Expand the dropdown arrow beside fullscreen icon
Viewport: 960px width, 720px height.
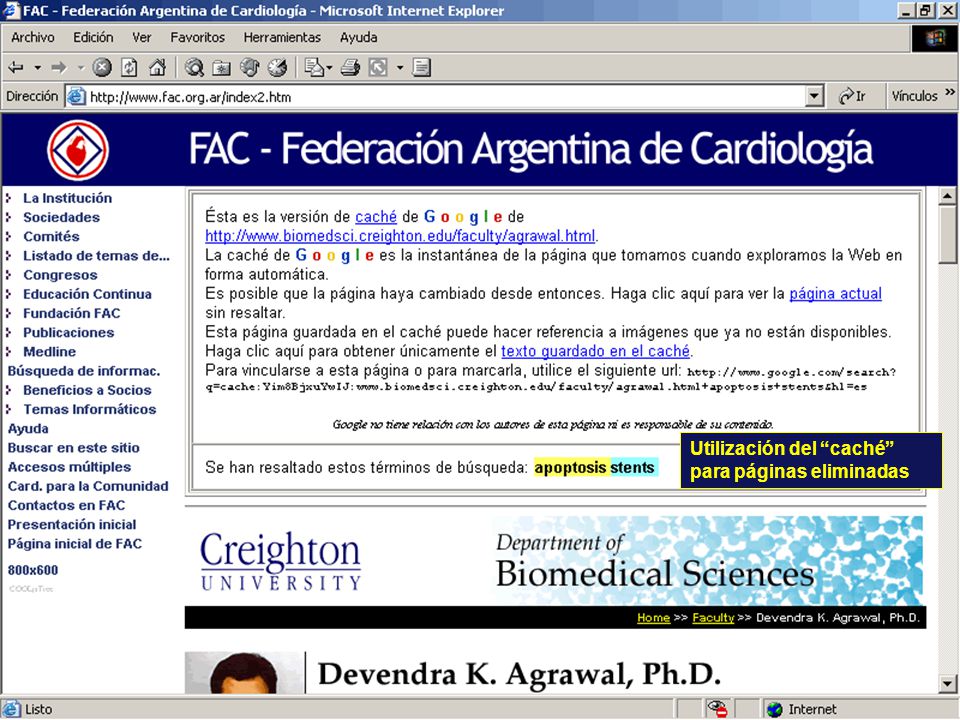pos(400,67)
